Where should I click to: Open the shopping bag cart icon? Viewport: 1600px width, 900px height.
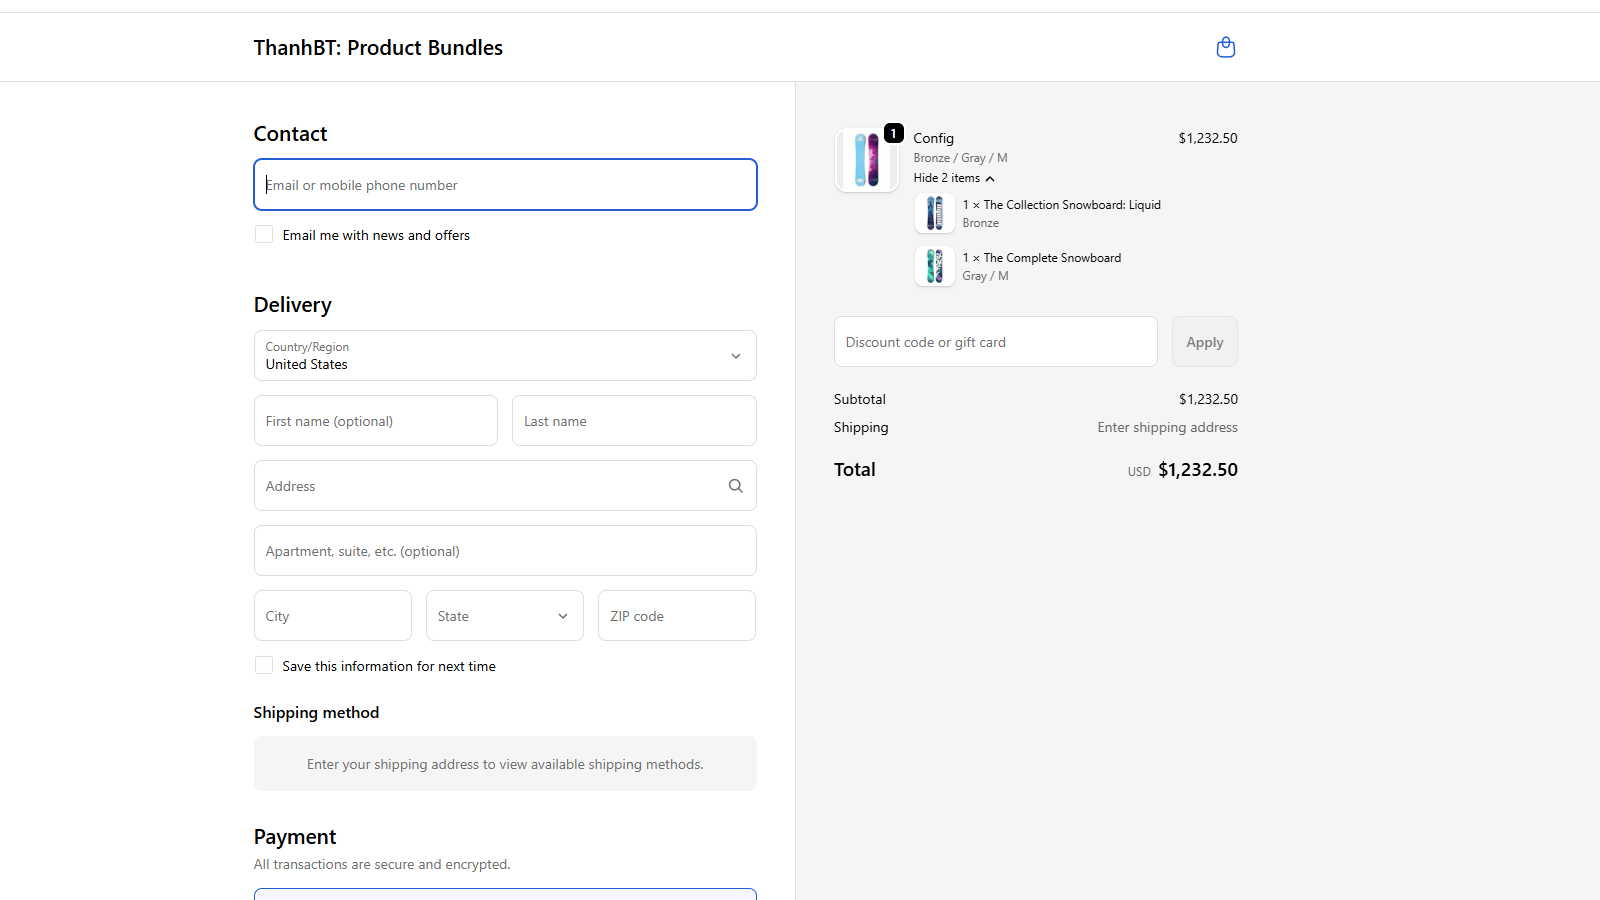(1225, 47)
